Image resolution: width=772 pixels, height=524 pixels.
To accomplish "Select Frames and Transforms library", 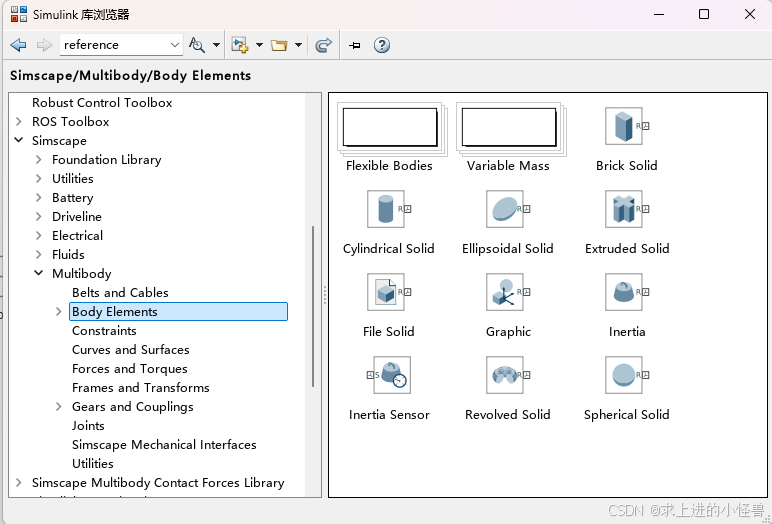I will click(140, 388).
